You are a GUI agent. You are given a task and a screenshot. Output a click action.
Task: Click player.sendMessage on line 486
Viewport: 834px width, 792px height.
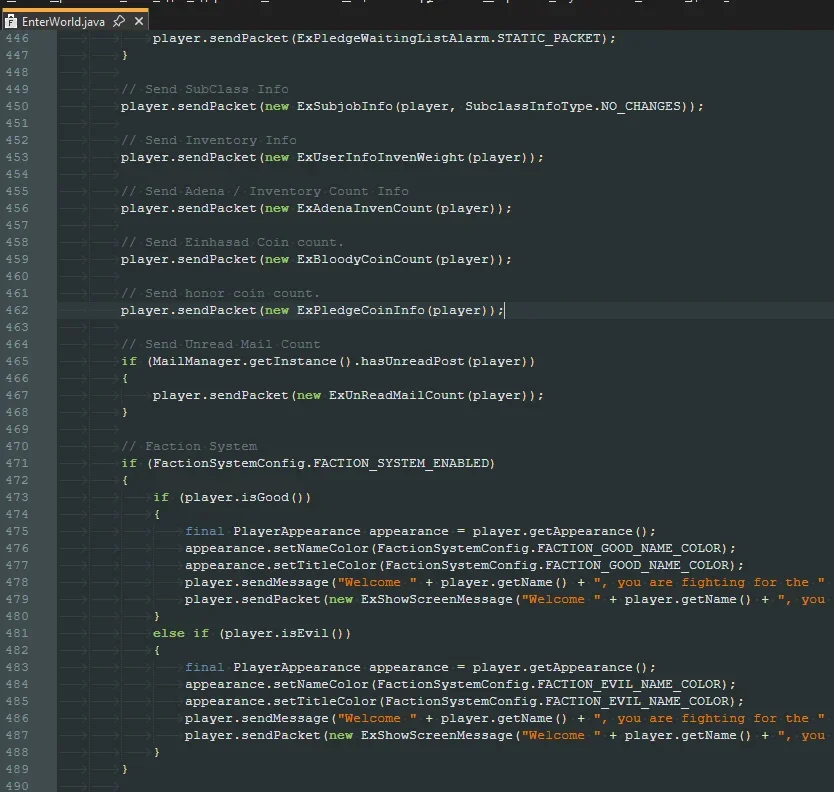pyautogui.click(x=256, y=719)
